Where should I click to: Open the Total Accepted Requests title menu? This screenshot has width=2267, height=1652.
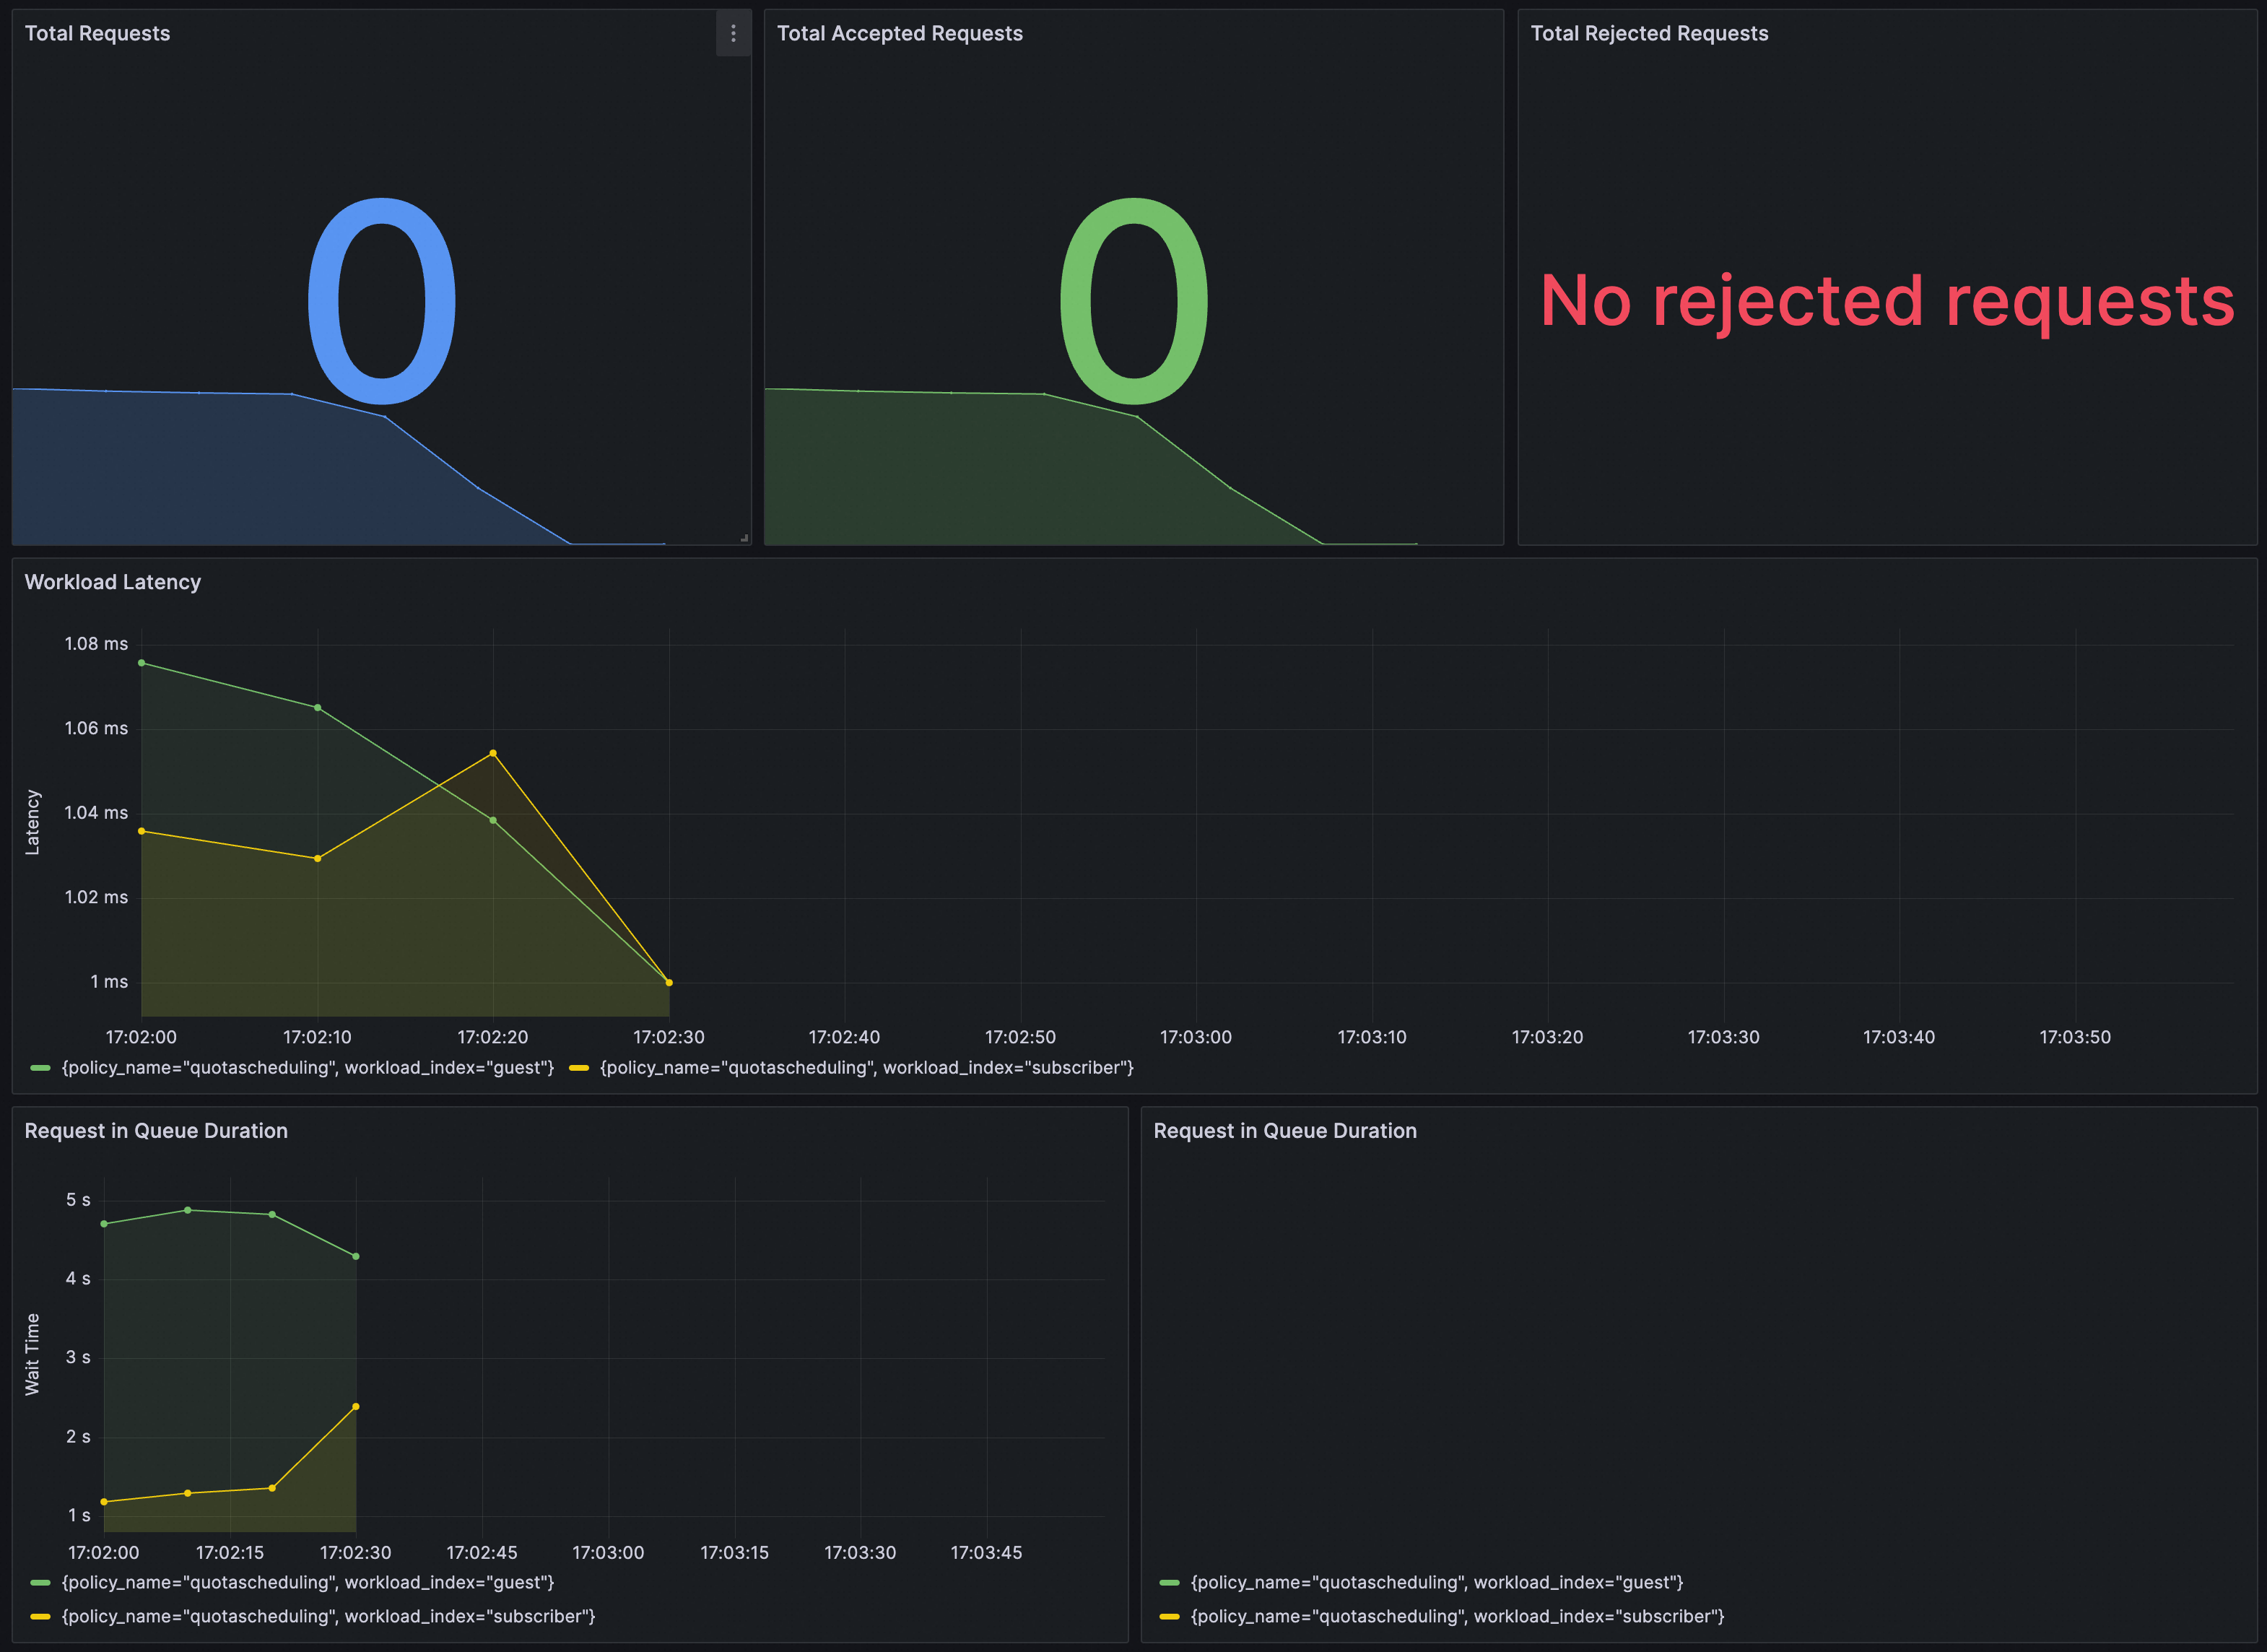[899, 34]
